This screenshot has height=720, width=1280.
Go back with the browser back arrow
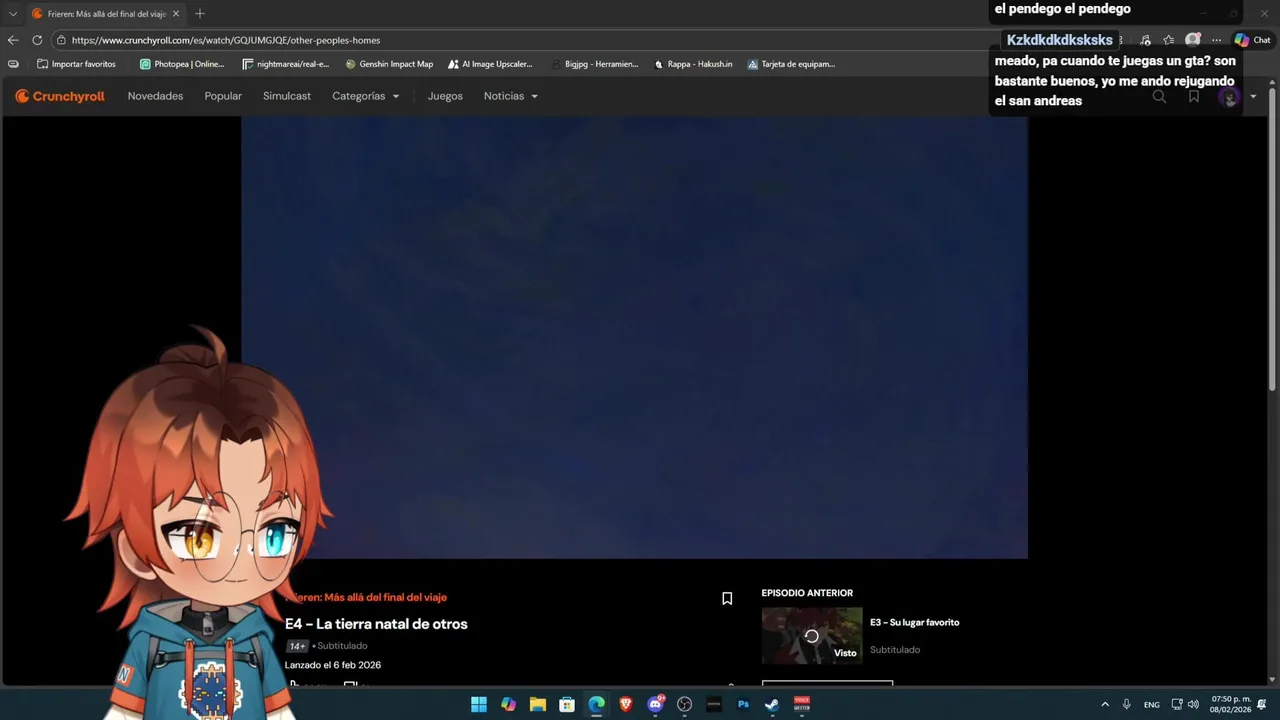(x=13, y=40)
